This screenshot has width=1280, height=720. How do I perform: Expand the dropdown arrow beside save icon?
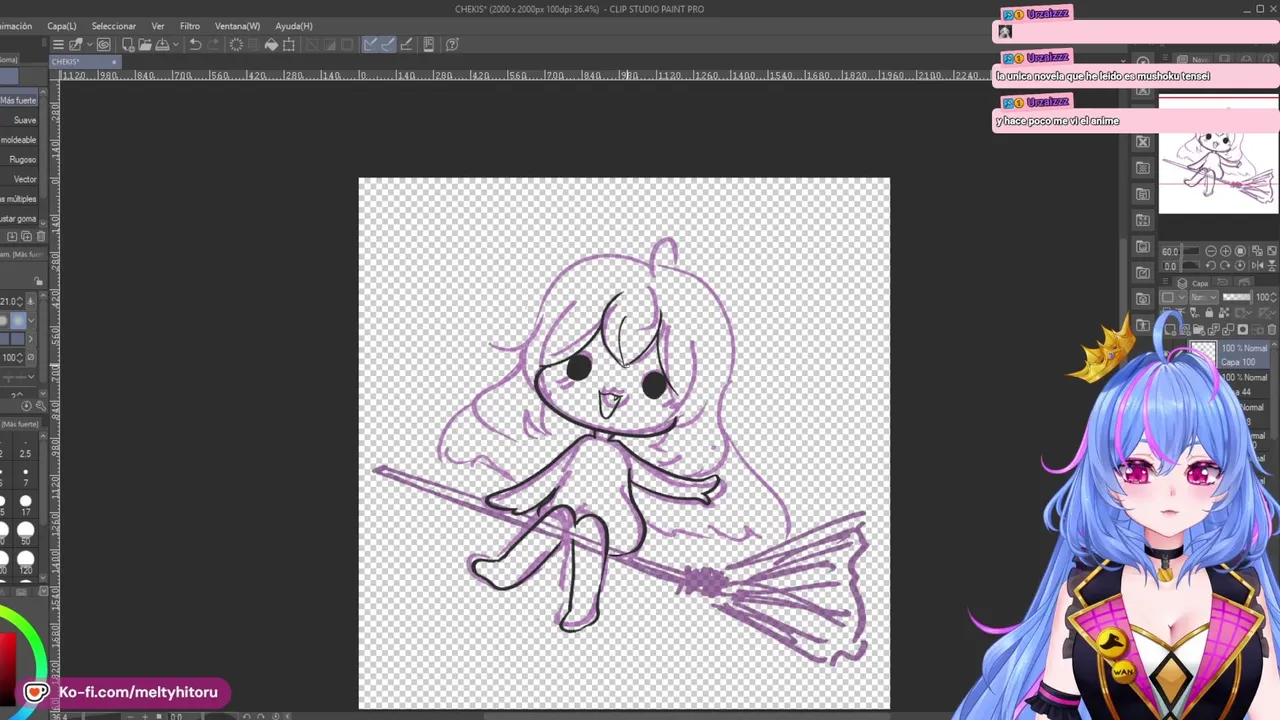(176, 44)
